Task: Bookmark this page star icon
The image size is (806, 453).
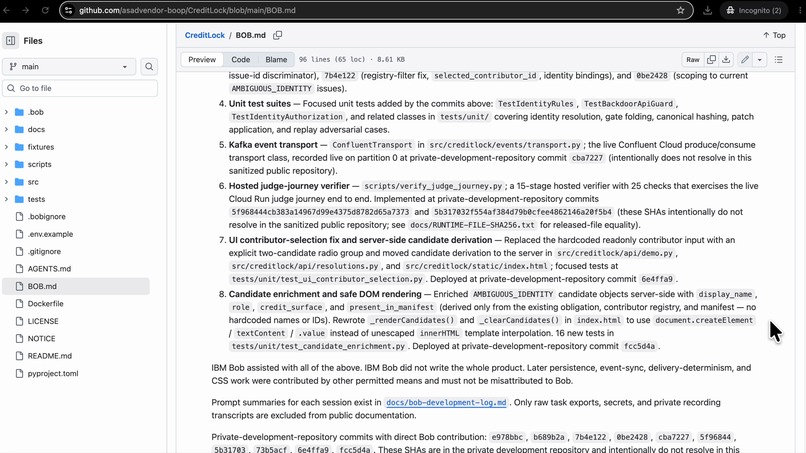Action: pos(681,10)
